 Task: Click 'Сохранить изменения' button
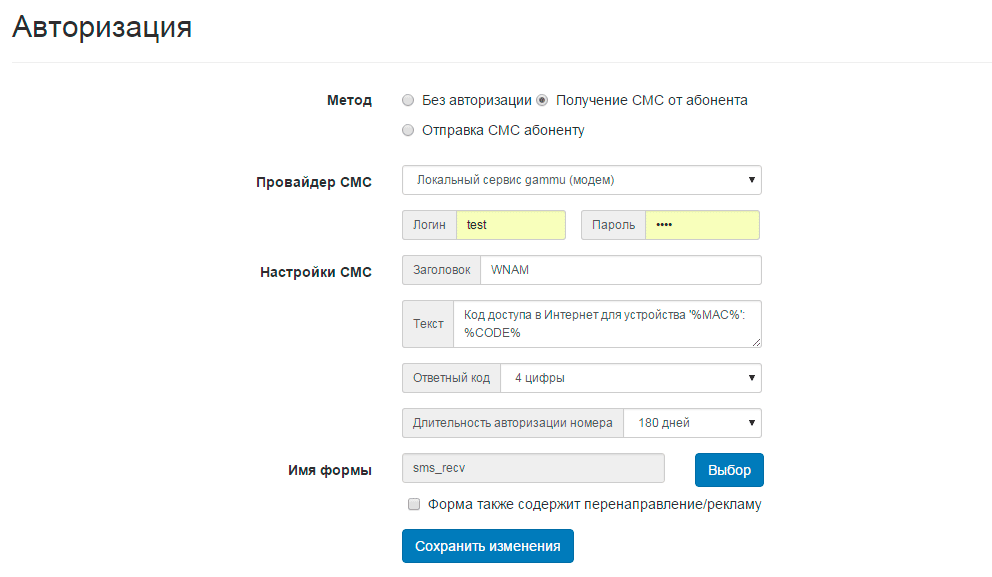point(488,546)
